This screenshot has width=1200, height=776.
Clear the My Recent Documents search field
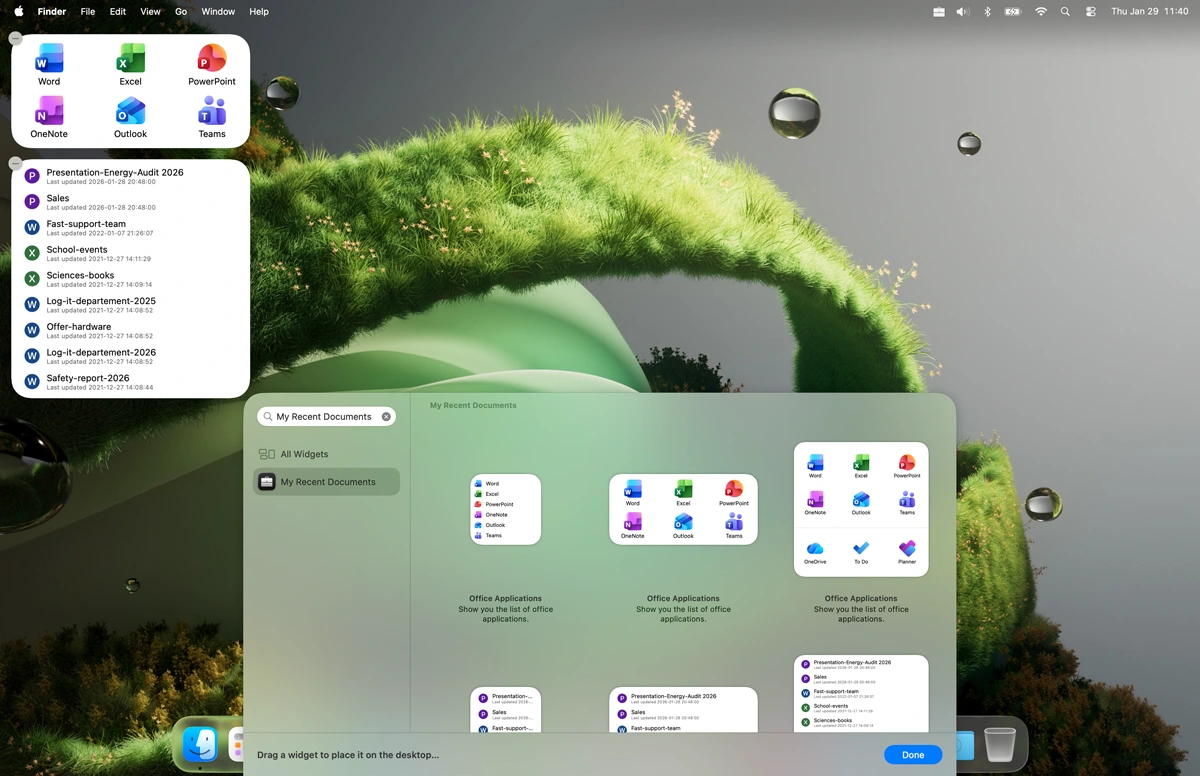(386, 416)
